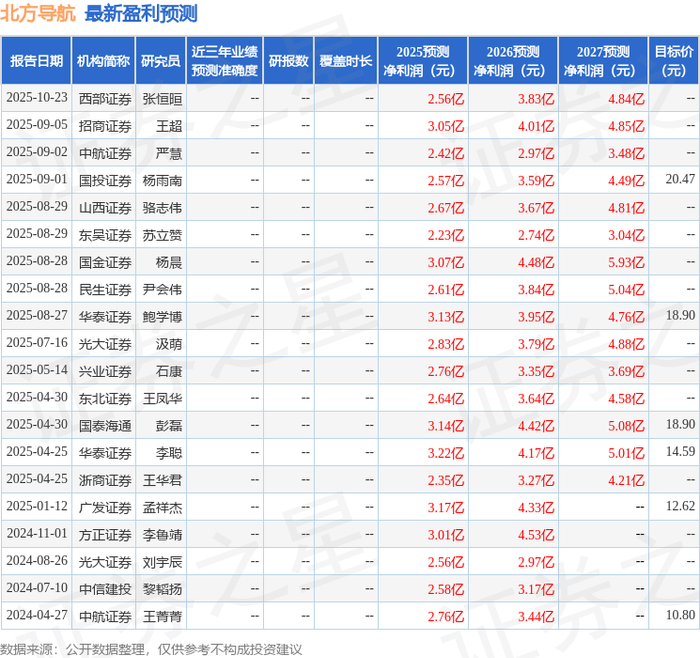Click the 2027预测净利润 column header
Image resolution: width=700 pixels, height=658 pixels.
coord(603,61)
